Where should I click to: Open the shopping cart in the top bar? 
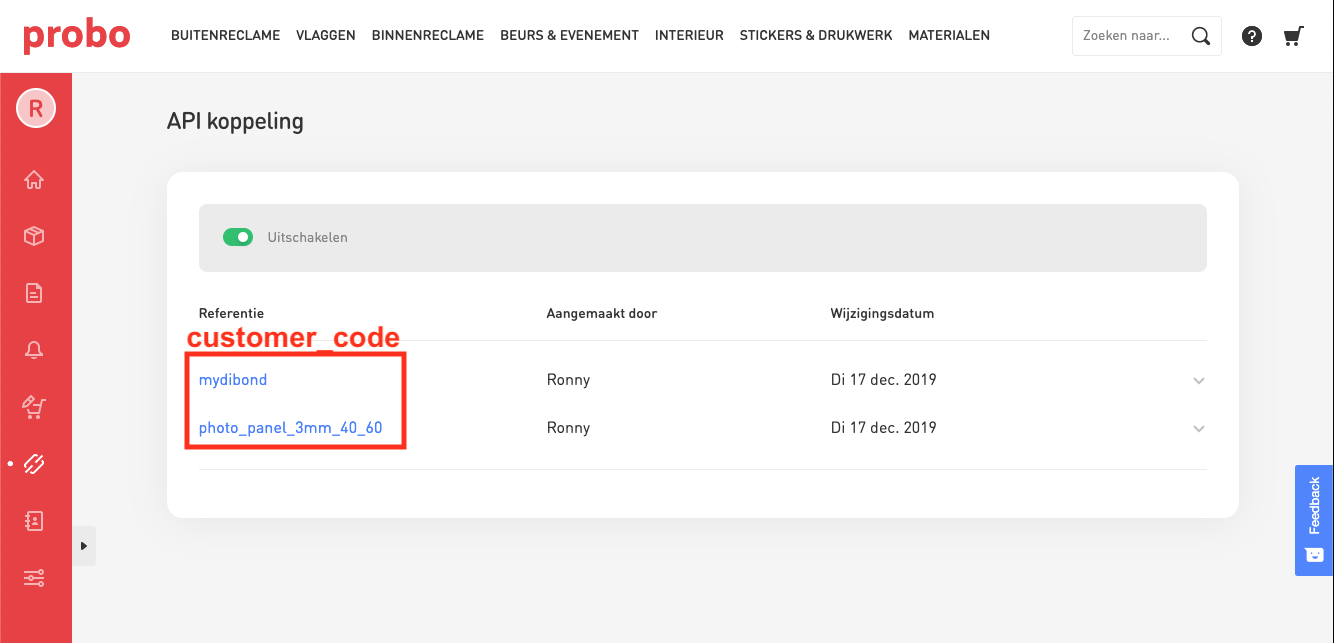[1293, 35]
